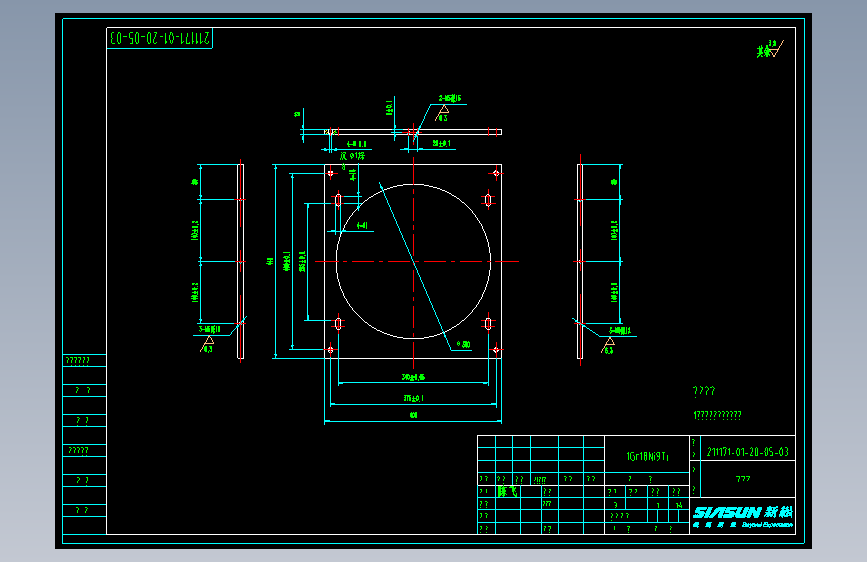867x562 pixels.
Task: Click the 14 value in title block
Action: point(679,505)
